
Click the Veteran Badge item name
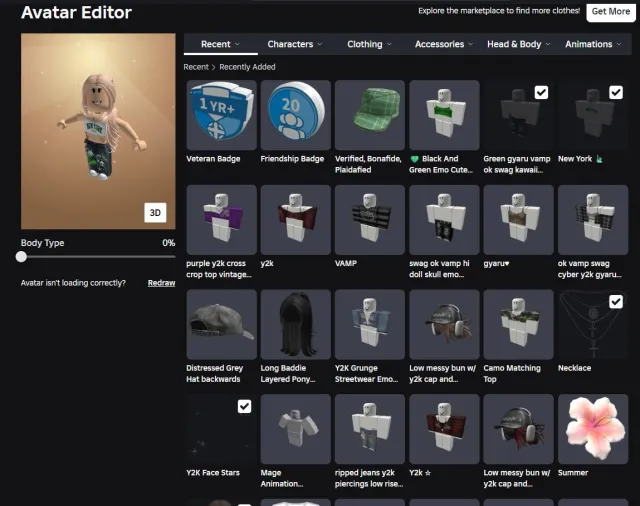point(213,159)
